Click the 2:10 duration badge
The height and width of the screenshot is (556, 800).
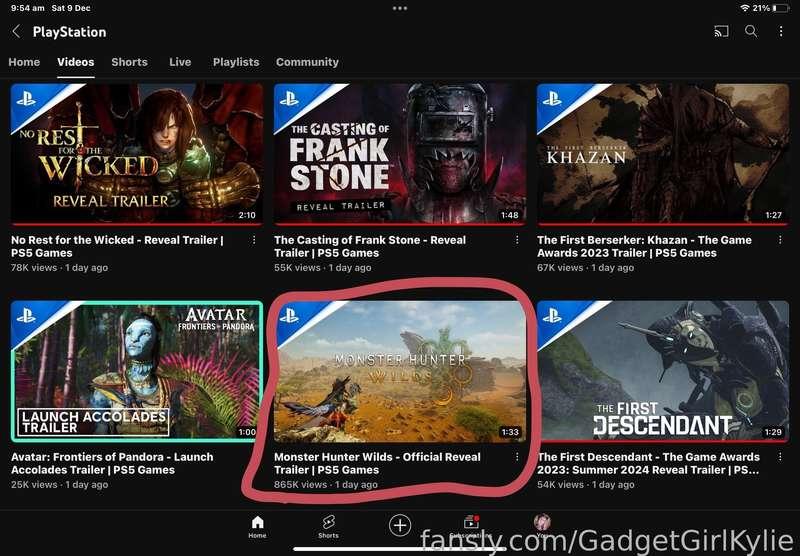click(247, 215)
